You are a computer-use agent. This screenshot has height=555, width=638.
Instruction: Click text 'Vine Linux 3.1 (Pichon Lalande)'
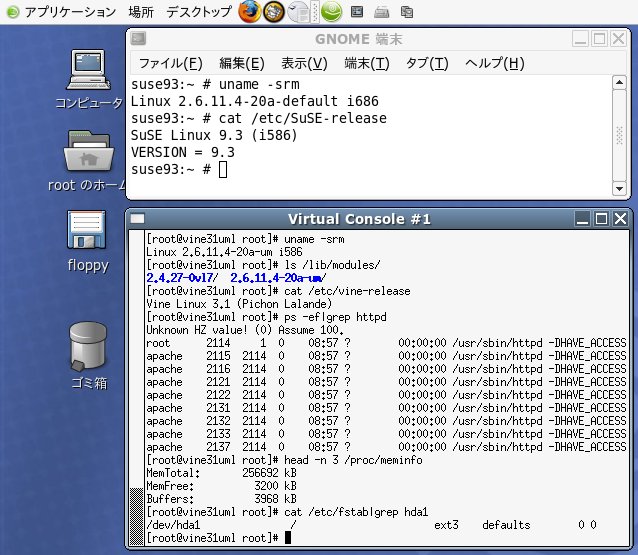point(239,304)
